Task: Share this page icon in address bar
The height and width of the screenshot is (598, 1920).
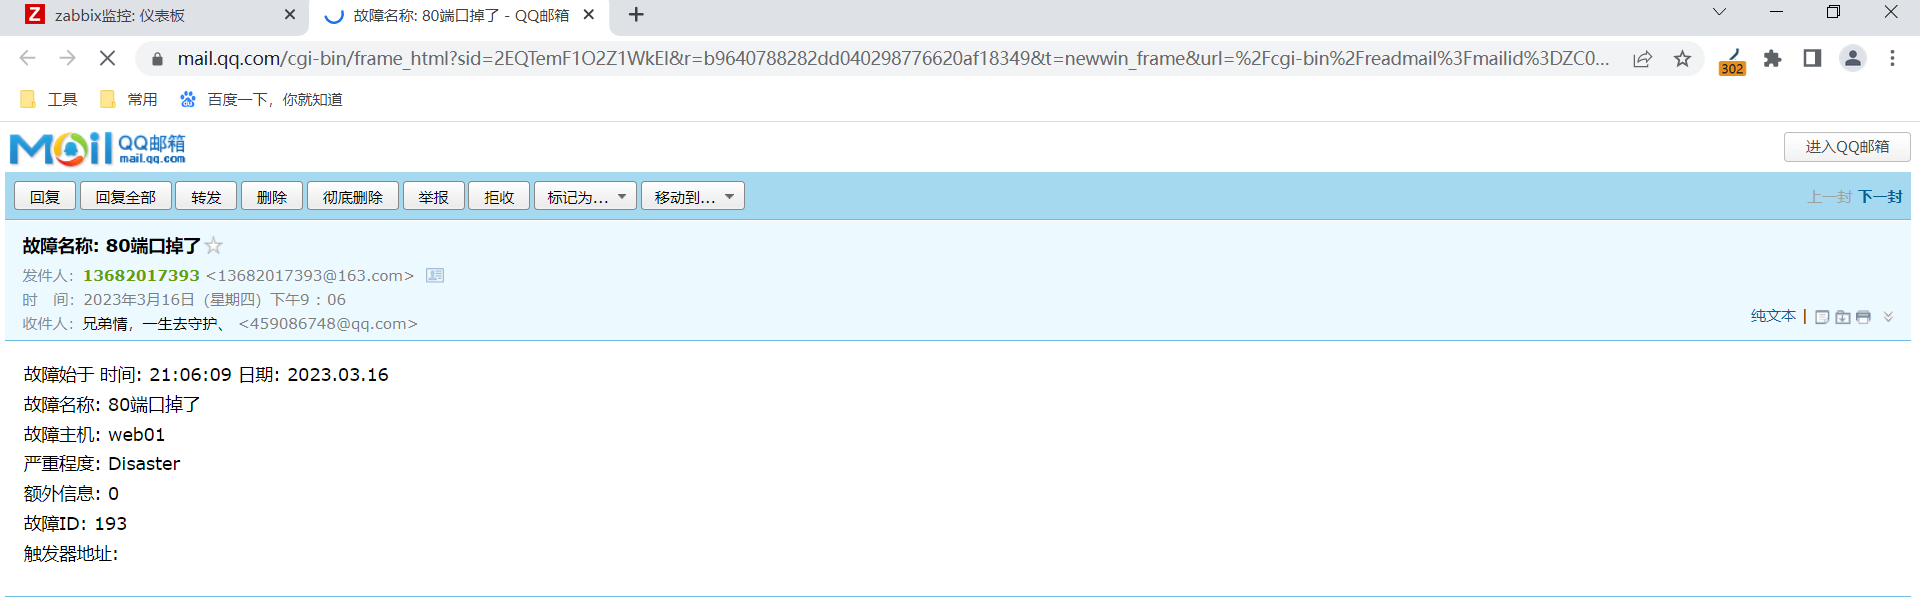Action: pos(1642,59)
